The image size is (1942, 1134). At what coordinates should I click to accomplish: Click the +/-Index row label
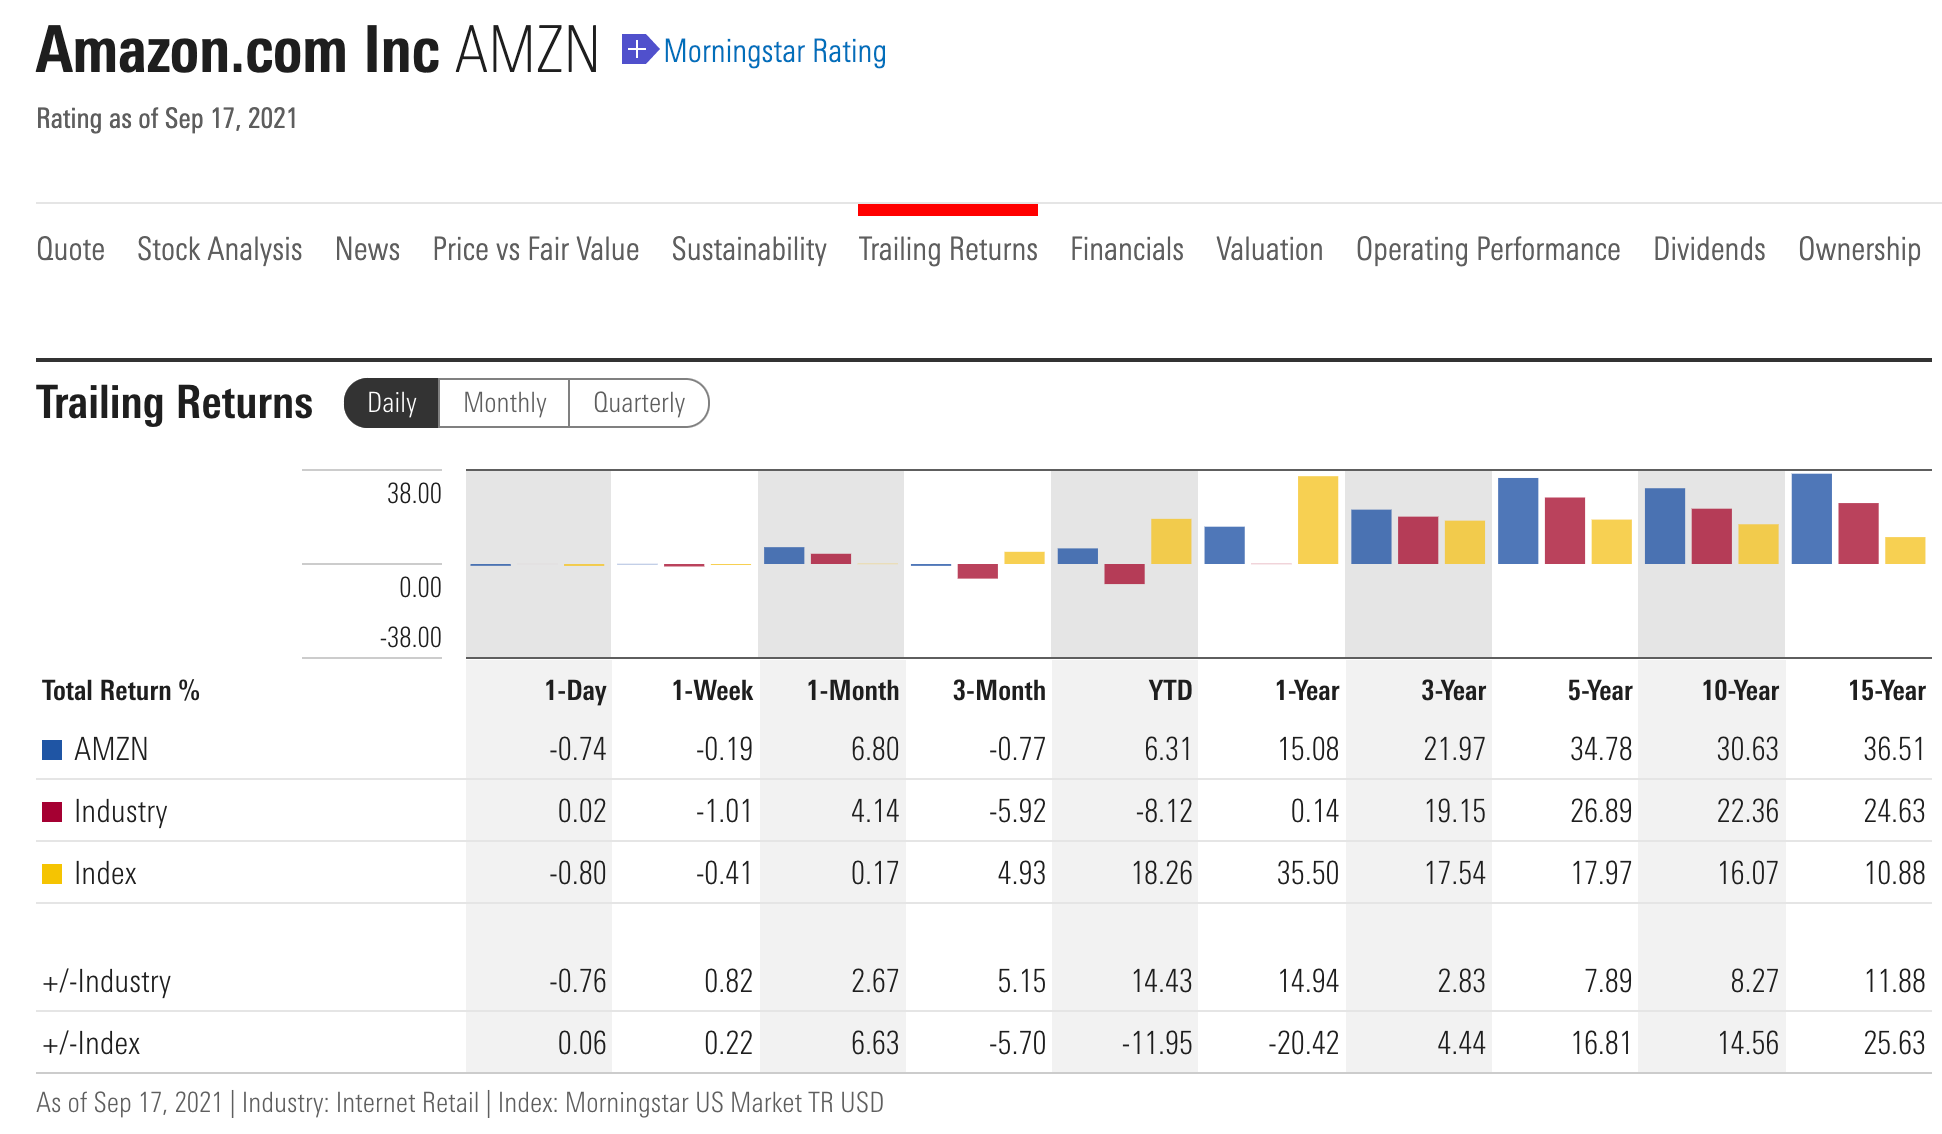[x=91, y=1043]
